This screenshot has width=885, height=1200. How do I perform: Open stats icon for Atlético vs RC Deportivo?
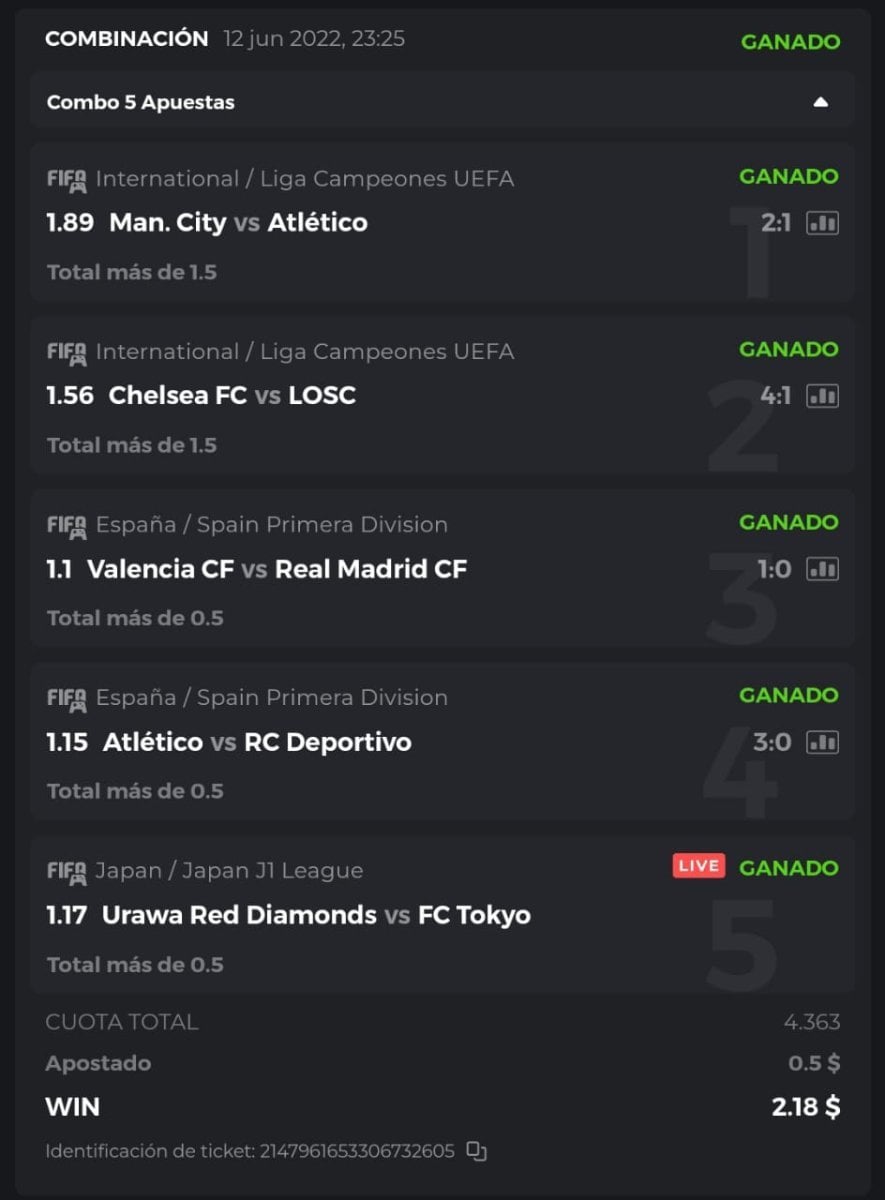click(823, 742)
